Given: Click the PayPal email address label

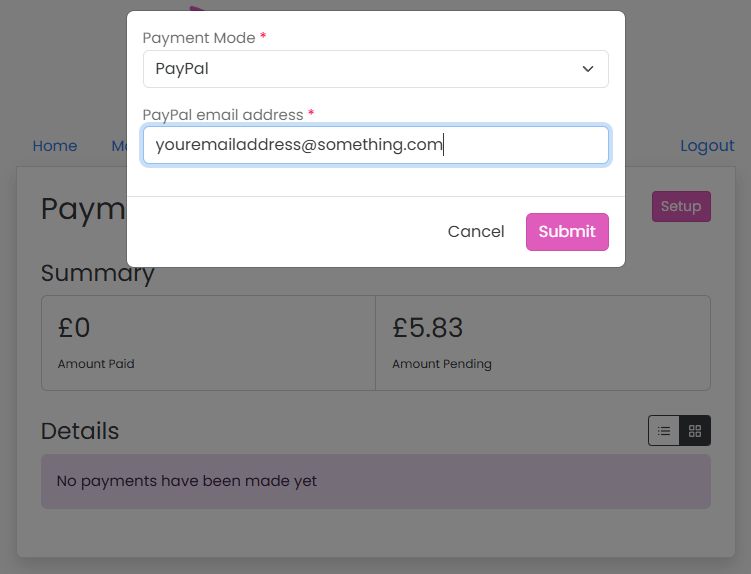Looking at the screenshot, I should click(x=223, y=115).
